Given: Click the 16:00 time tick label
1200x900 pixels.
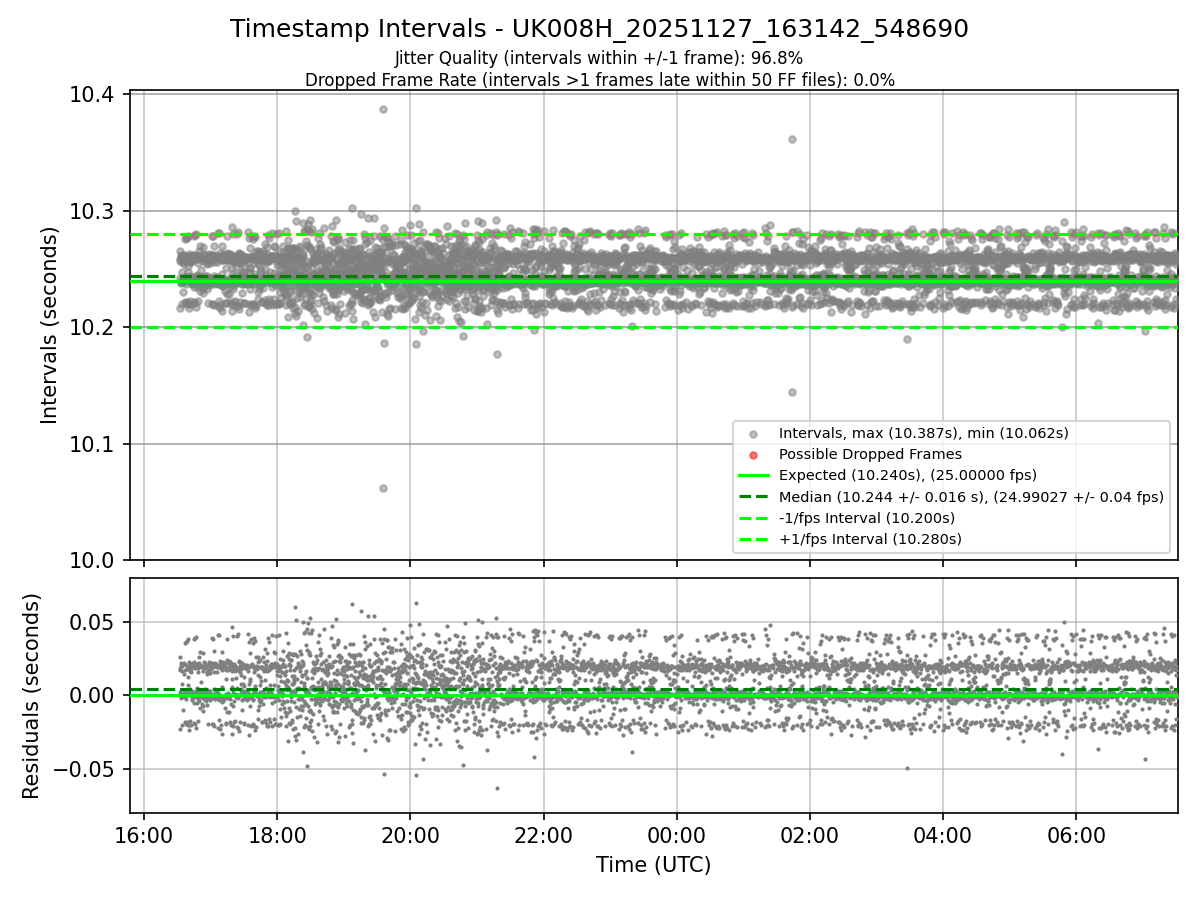Looking at the screenshot, I should [x=144, y=834].
